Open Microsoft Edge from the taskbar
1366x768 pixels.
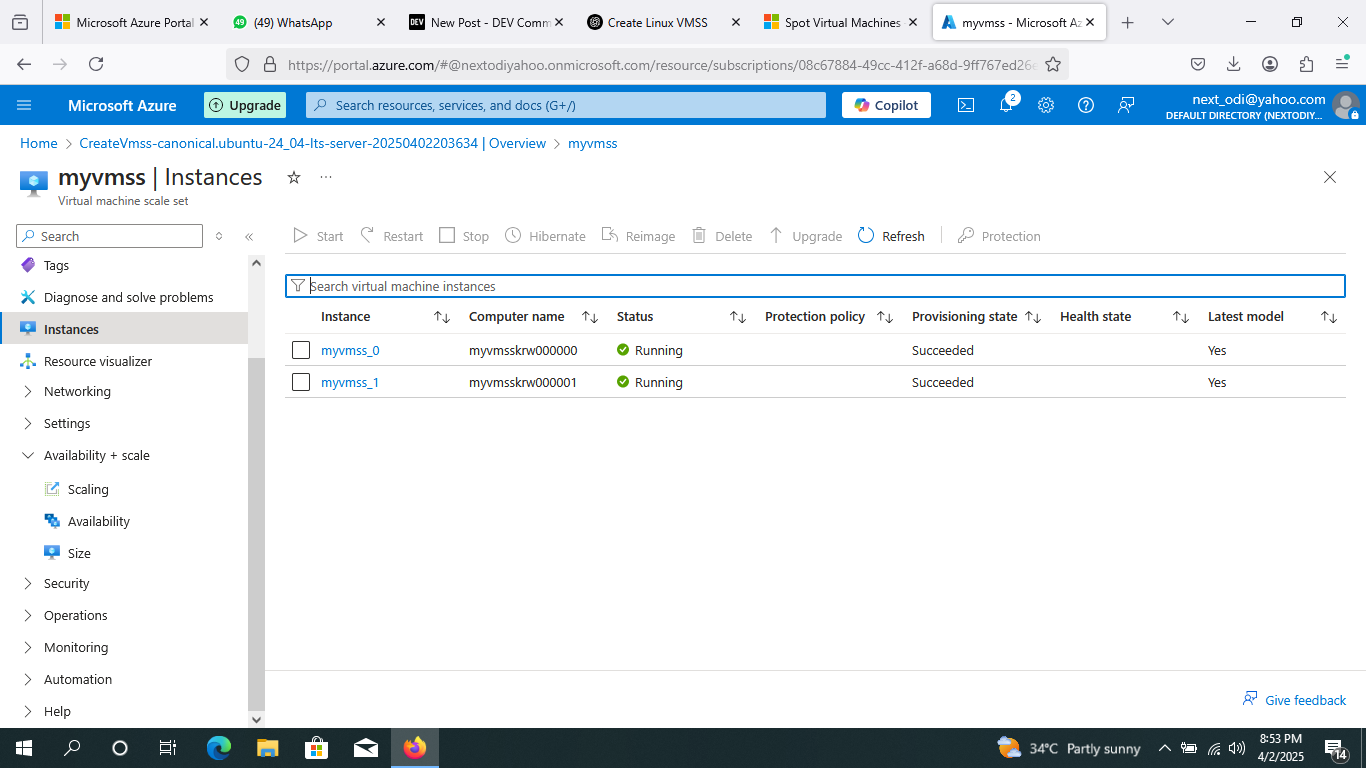pyautogui.click(x=219, y=748)
